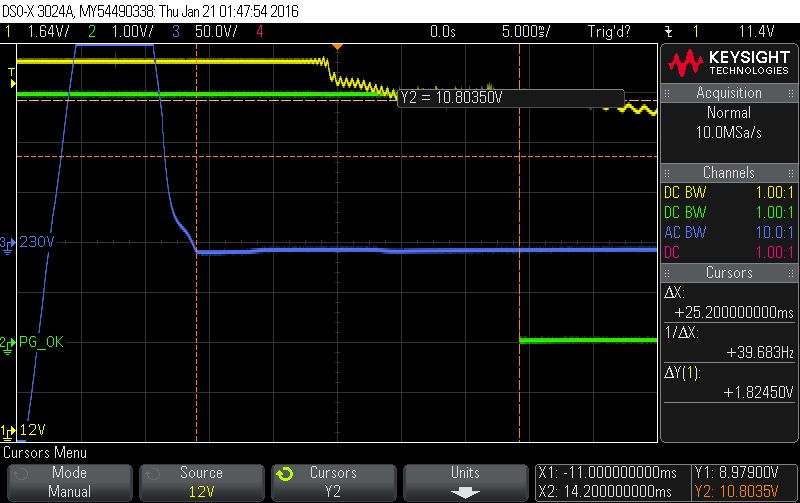The width and height of the screenshot is (800, 503).
Task: Open the Source 12V softkey
Action: click(x=202, y=482)
